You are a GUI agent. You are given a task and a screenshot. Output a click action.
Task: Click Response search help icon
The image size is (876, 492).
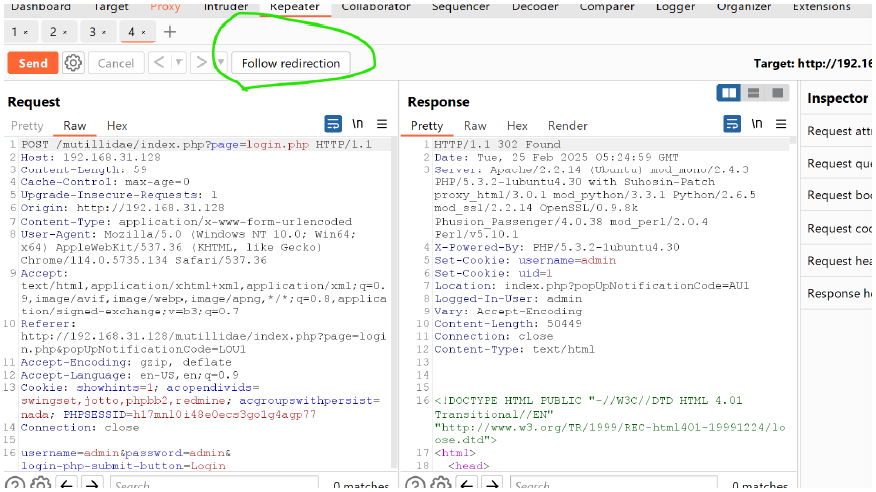415,484
